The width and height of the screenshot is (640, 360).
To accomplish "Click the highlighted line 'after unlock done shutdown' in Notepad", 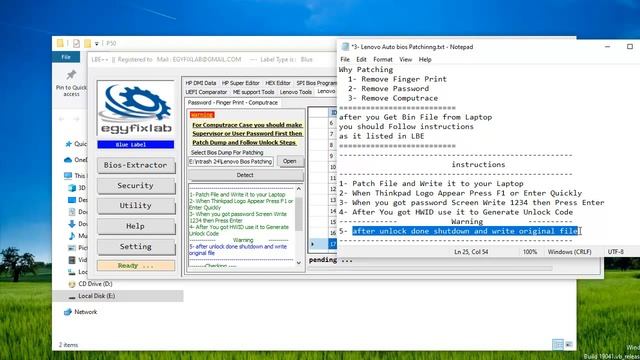I will pyautogui.click(x=465, y=231).
